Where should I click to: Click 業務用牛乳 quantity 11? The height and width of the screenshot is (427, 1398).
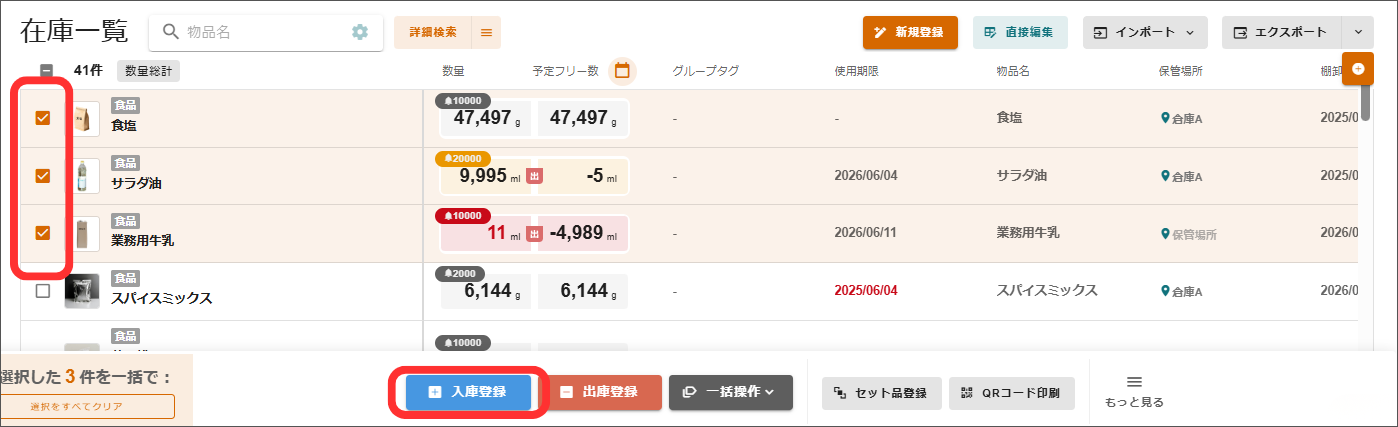point(497,233)
